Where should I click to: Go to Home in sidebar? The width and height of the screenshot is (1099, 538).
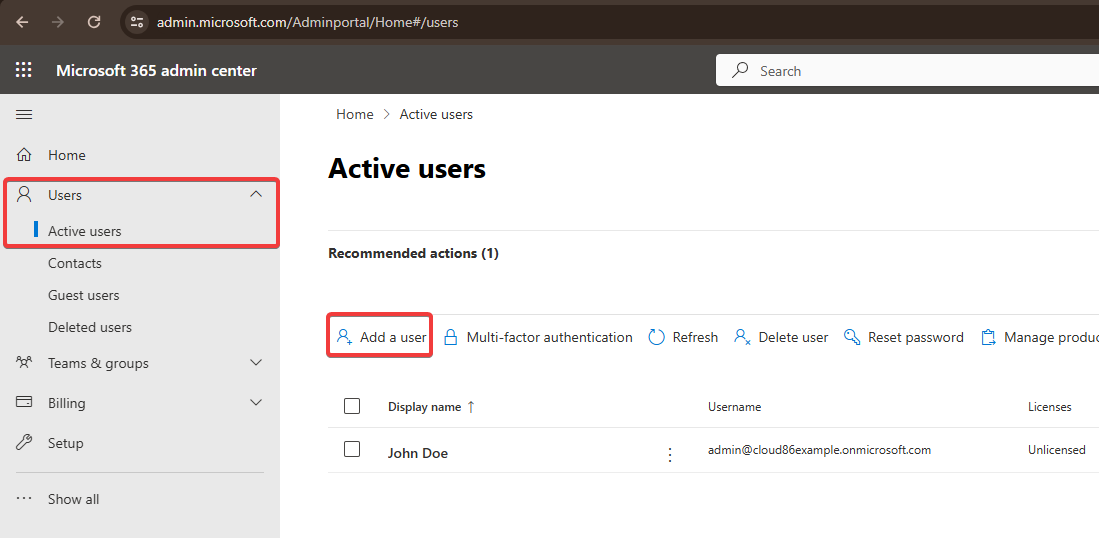[67, 155]
